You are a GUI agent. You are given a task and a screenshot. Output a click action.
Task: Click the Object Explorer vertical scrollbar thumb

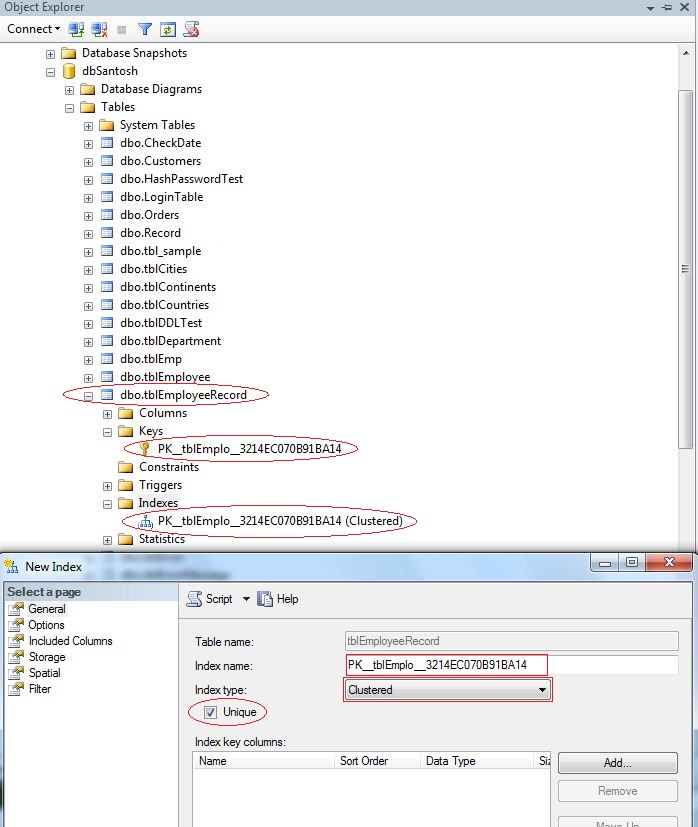click(685, 269)
